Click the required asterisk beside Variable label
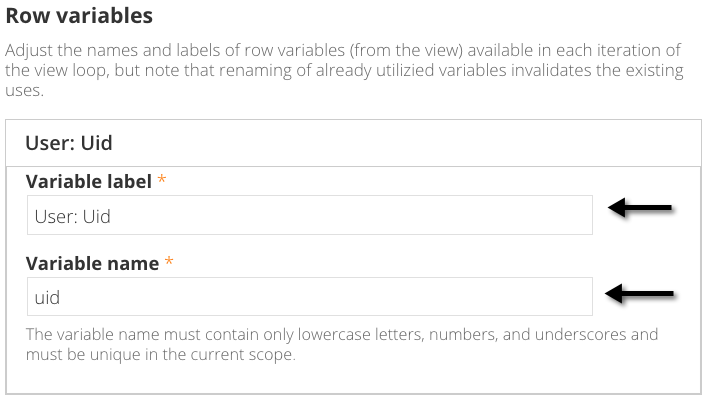710x402 pixels. click(162, 182)
